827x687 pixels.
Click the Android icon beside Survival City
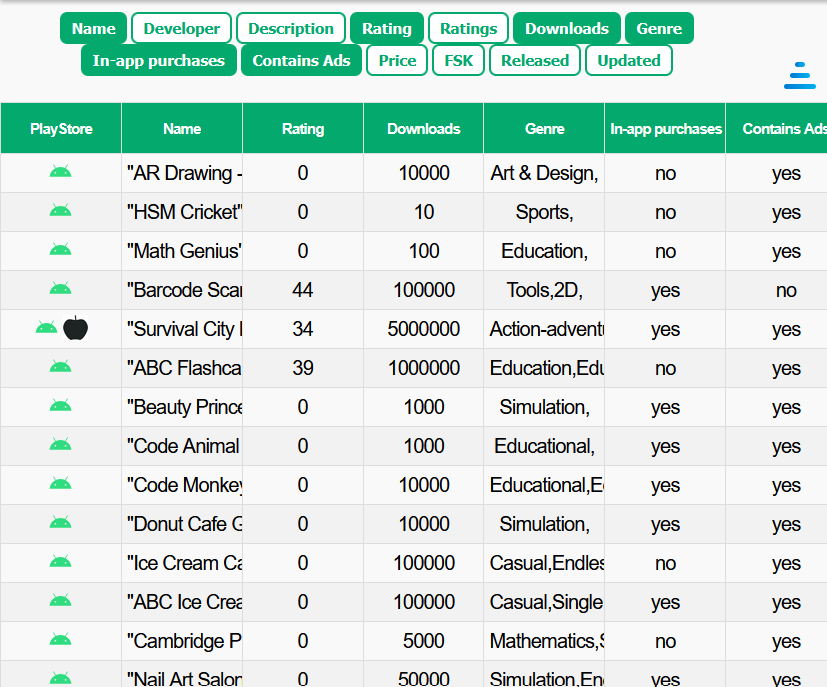click(x=46, y=328)
